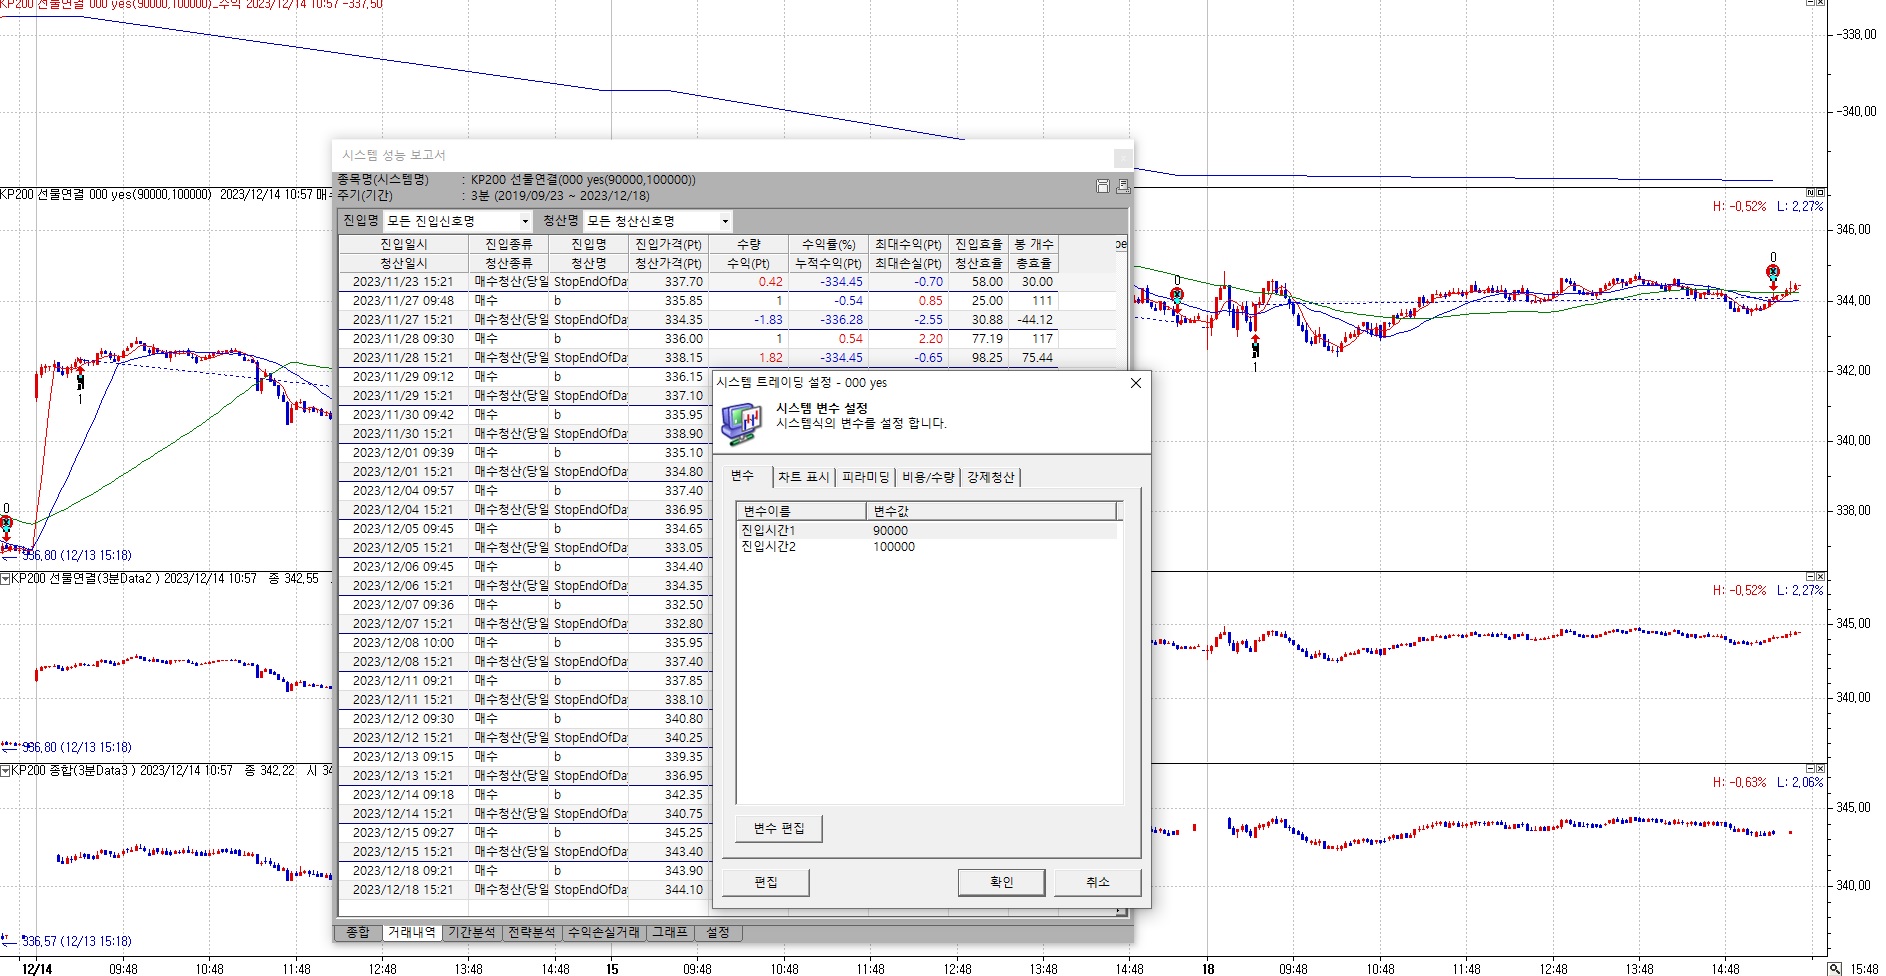The width and height of the screenshot is (1886, 976).
Task: Click the red exit signal marker on the 12/18 chart
Action: pyautogui.click(x=1773, y=272)
